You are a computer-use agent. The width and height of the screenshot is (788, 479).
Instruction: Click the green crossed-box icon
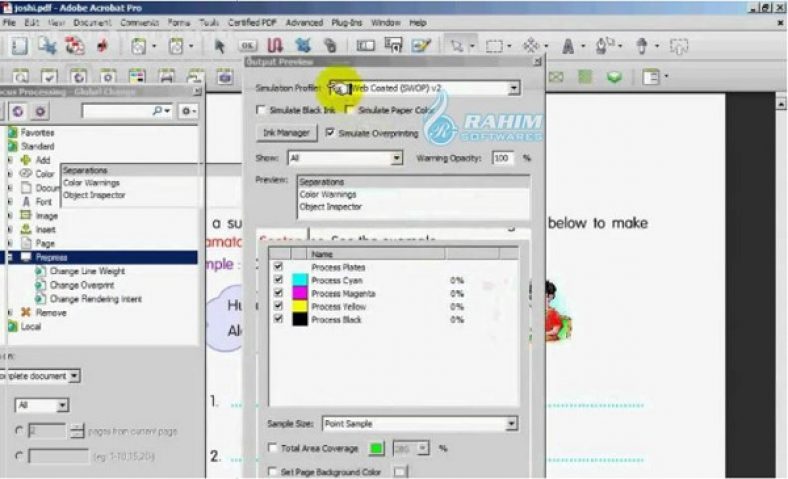point(556,77)
